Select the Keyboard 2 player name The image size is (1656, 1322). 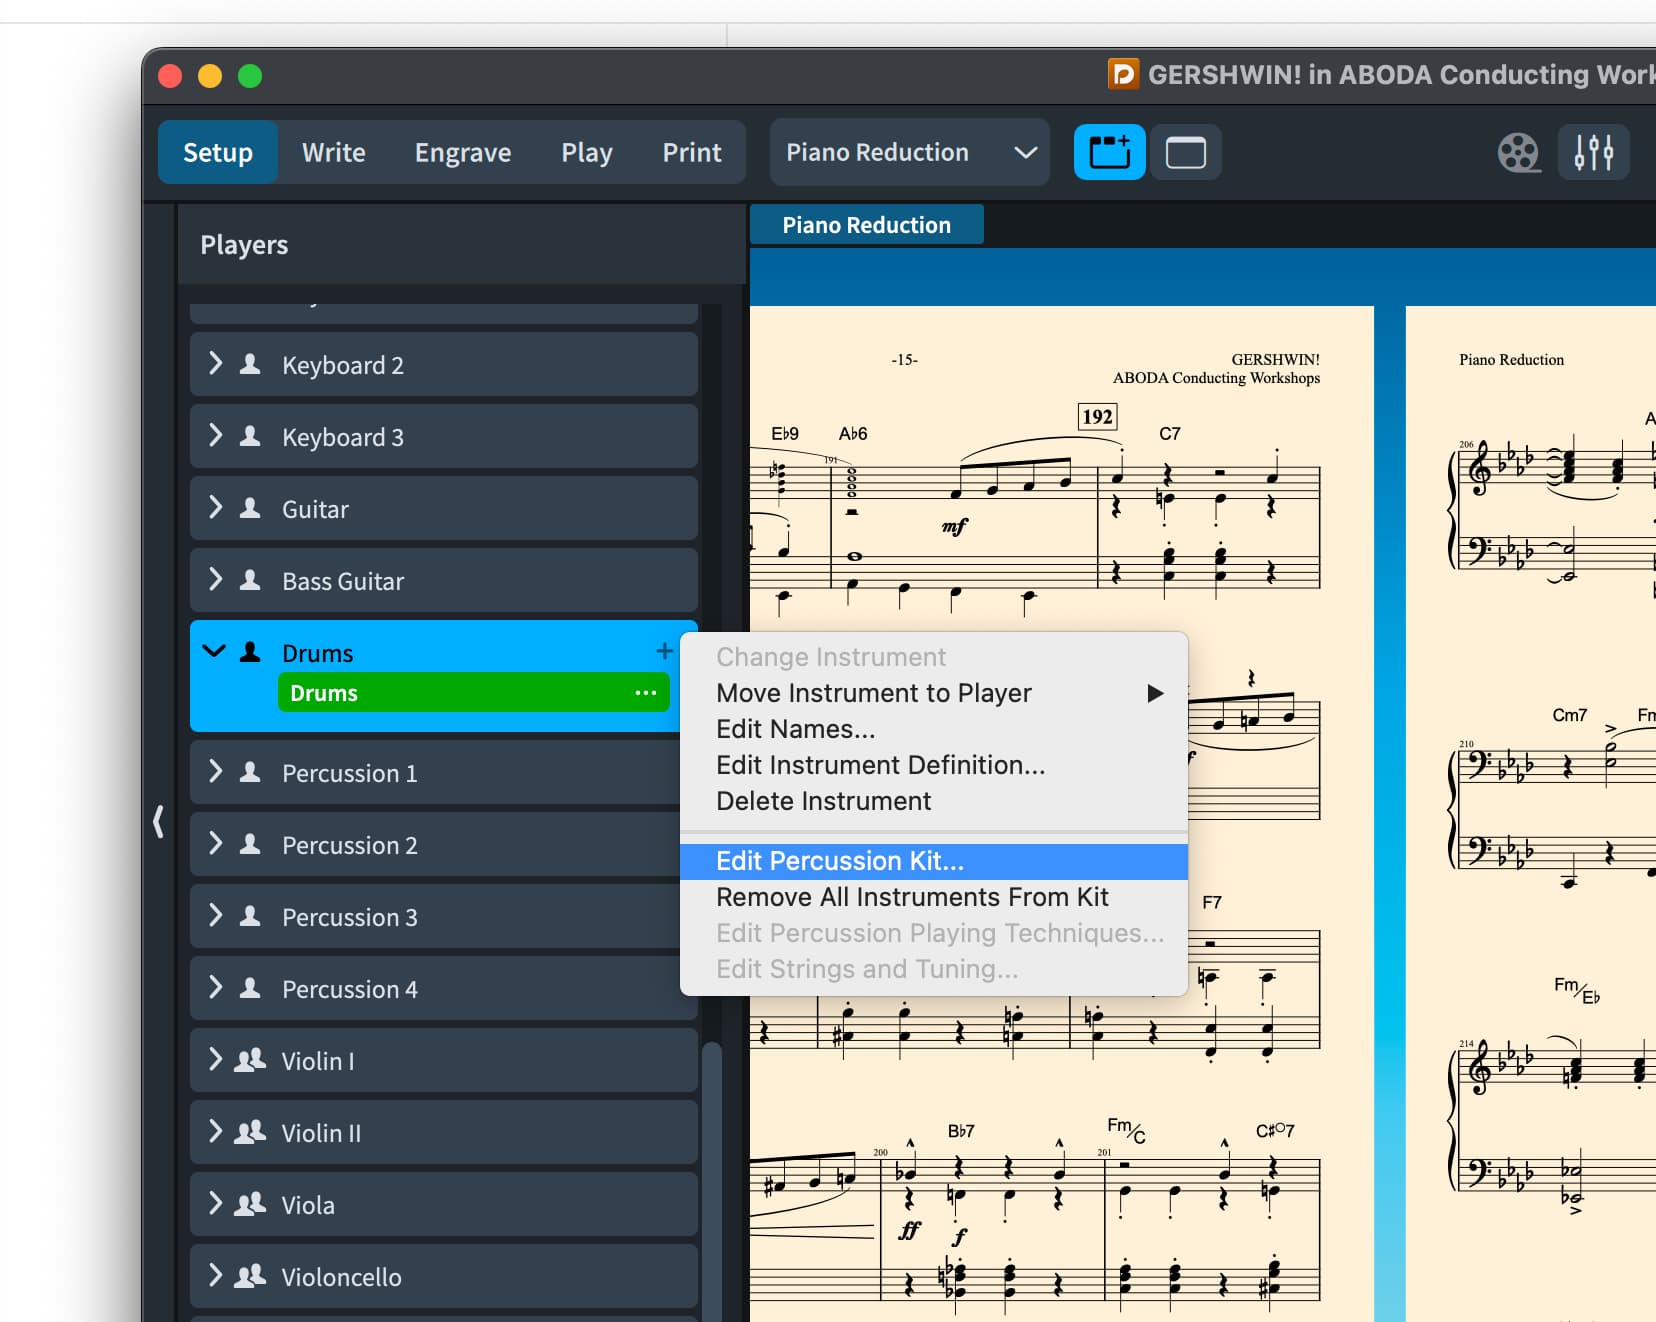343,365
